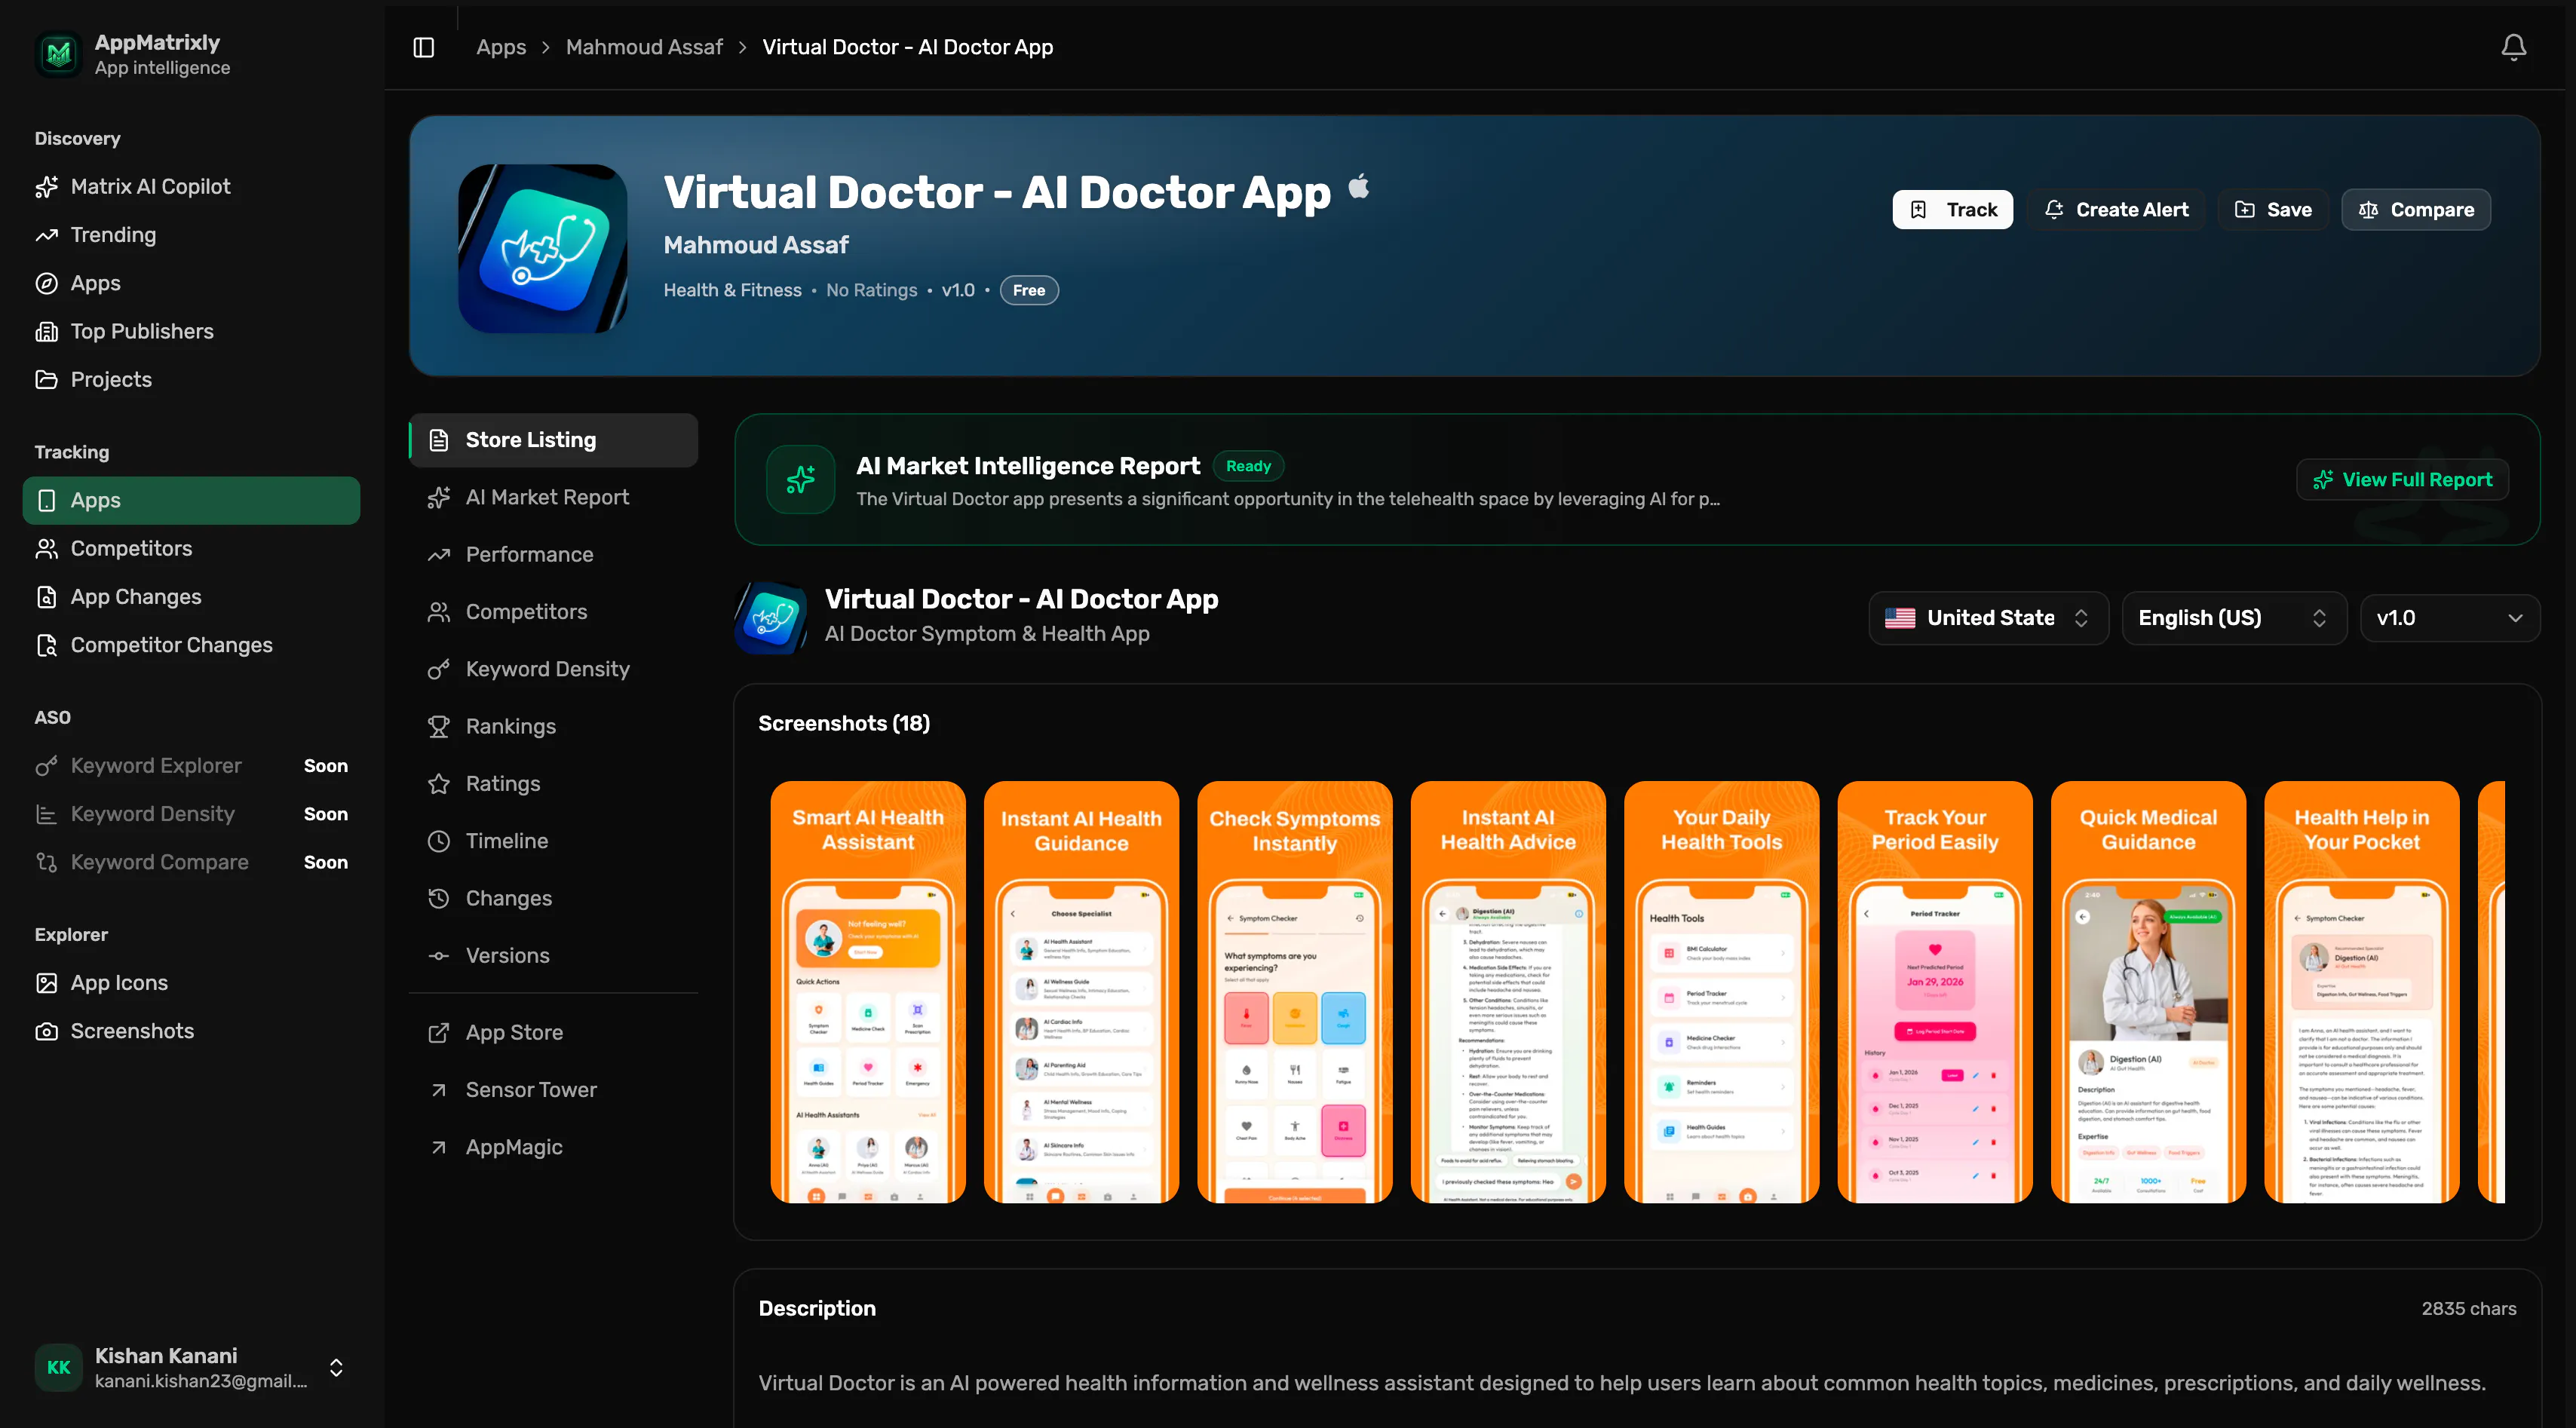Open the Versions tab
This screenshot has width=2576, height=1428.
(553, 955)
